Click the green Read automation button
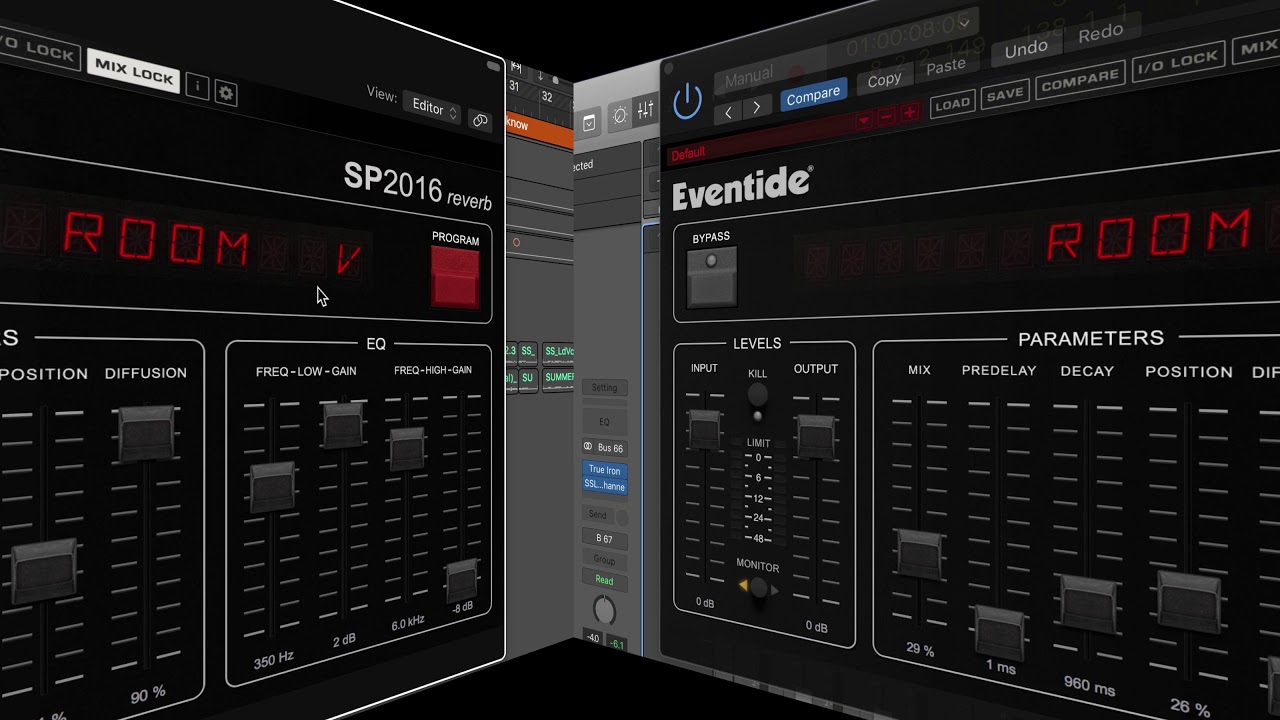The height and width of the screenshot is (720, 1280). (604, 580)
